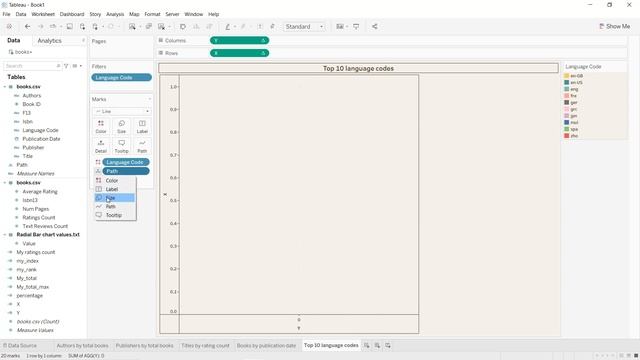Viewport: 640px width, 360px height.
Task: Open the Show Me panel
Action: 614,27
